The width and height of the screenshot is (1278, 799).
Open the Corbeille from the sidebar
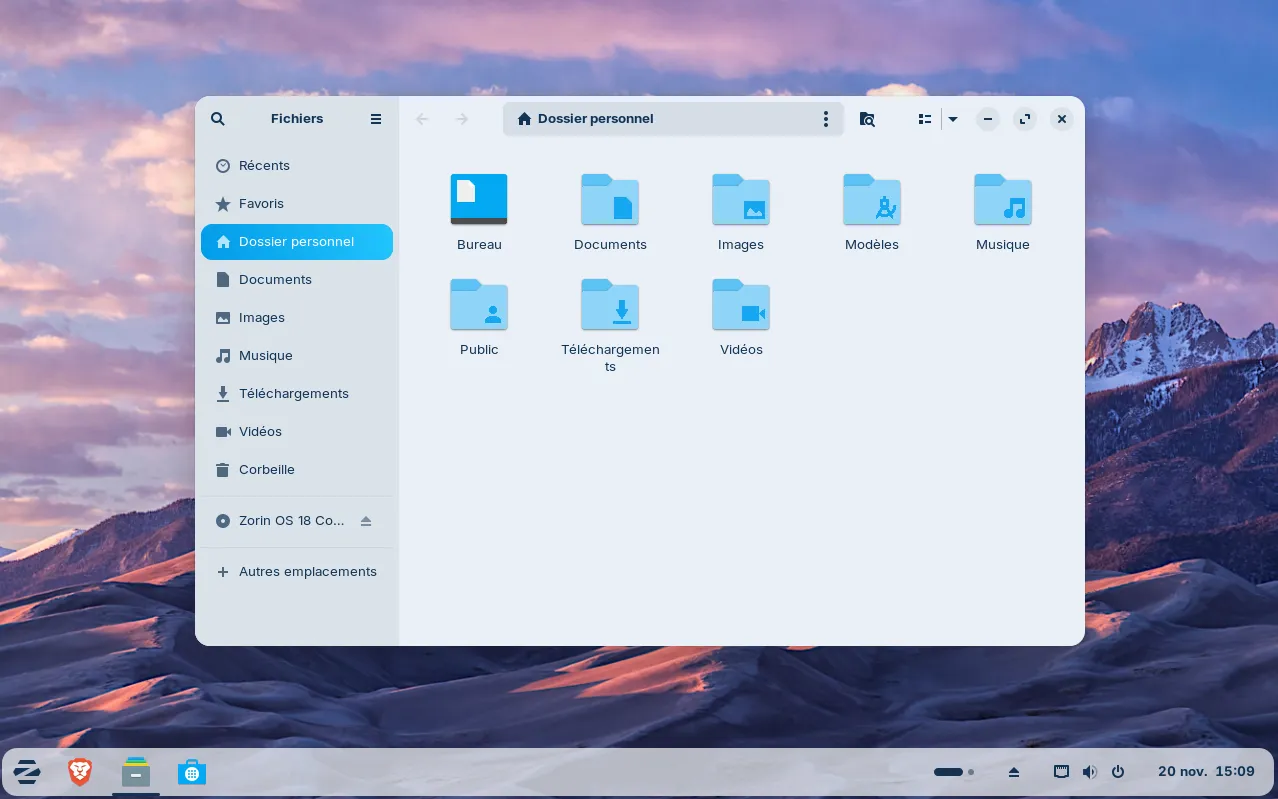click(266, 470)
